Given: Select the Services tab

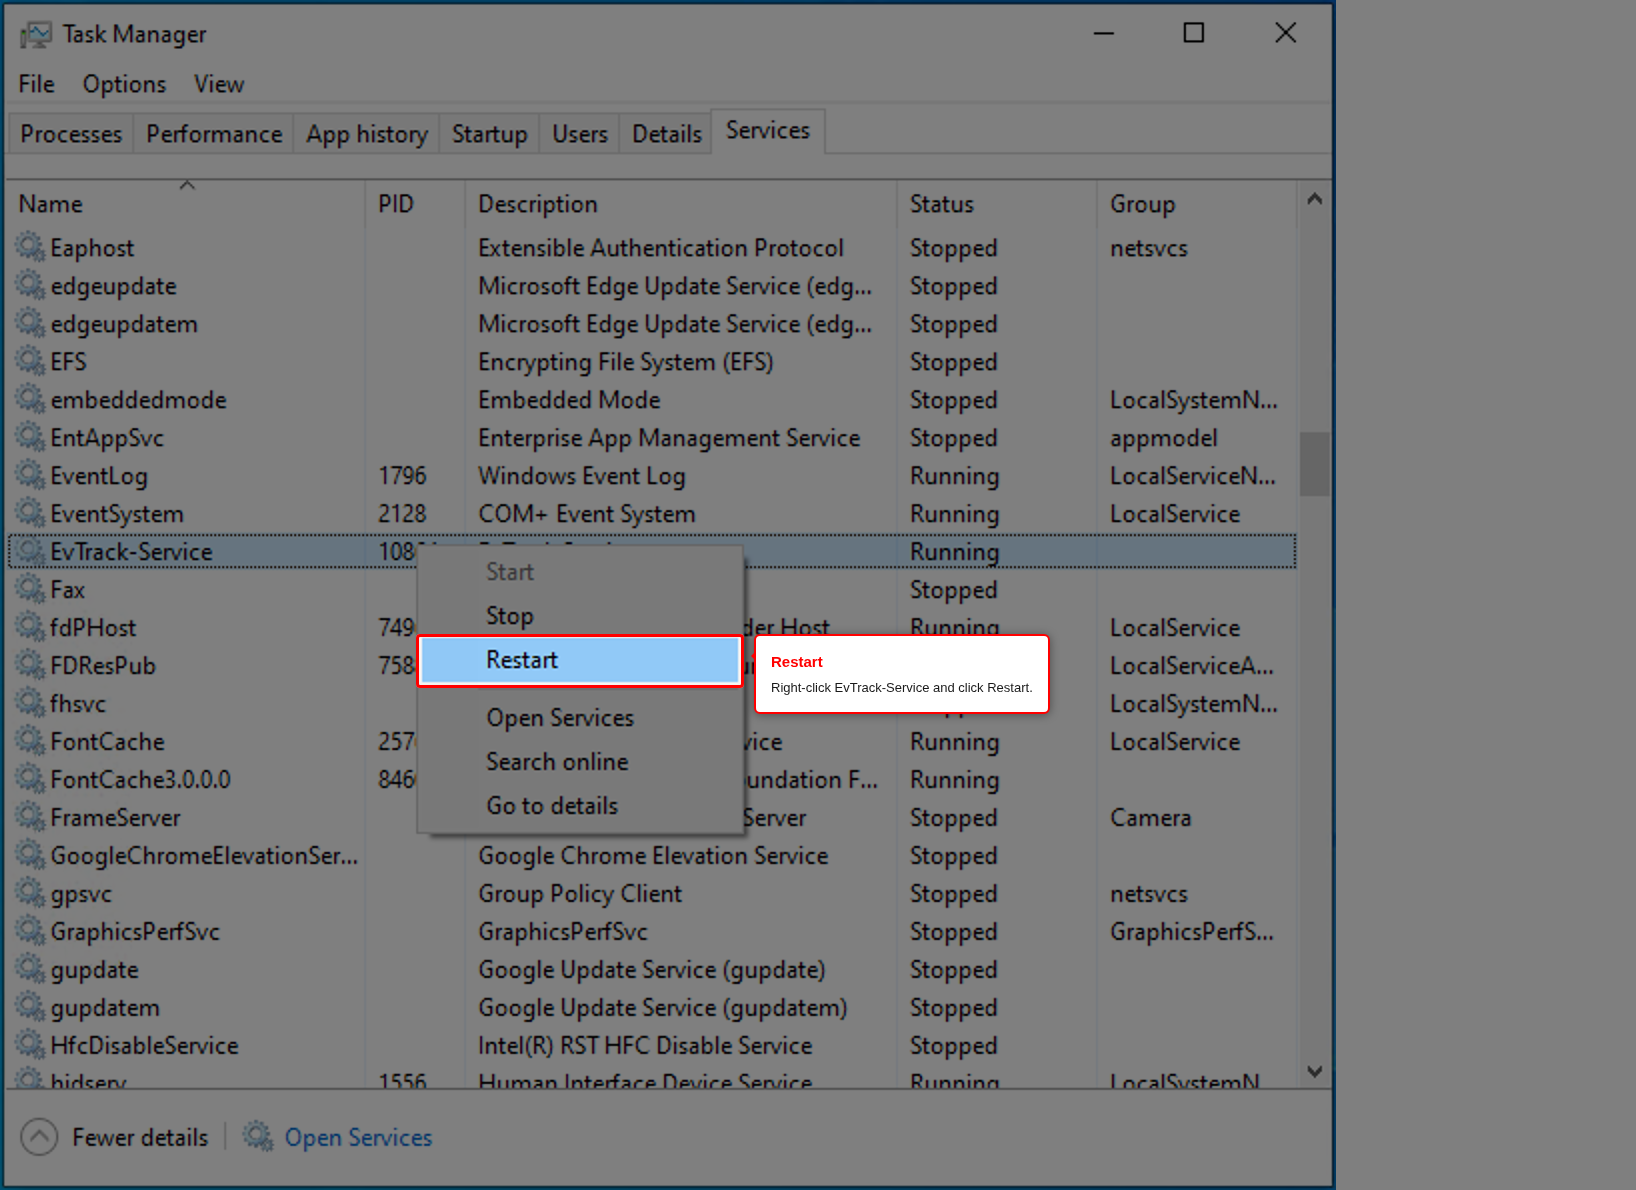Looking at the screenshot, I should [x=768, y=131].
